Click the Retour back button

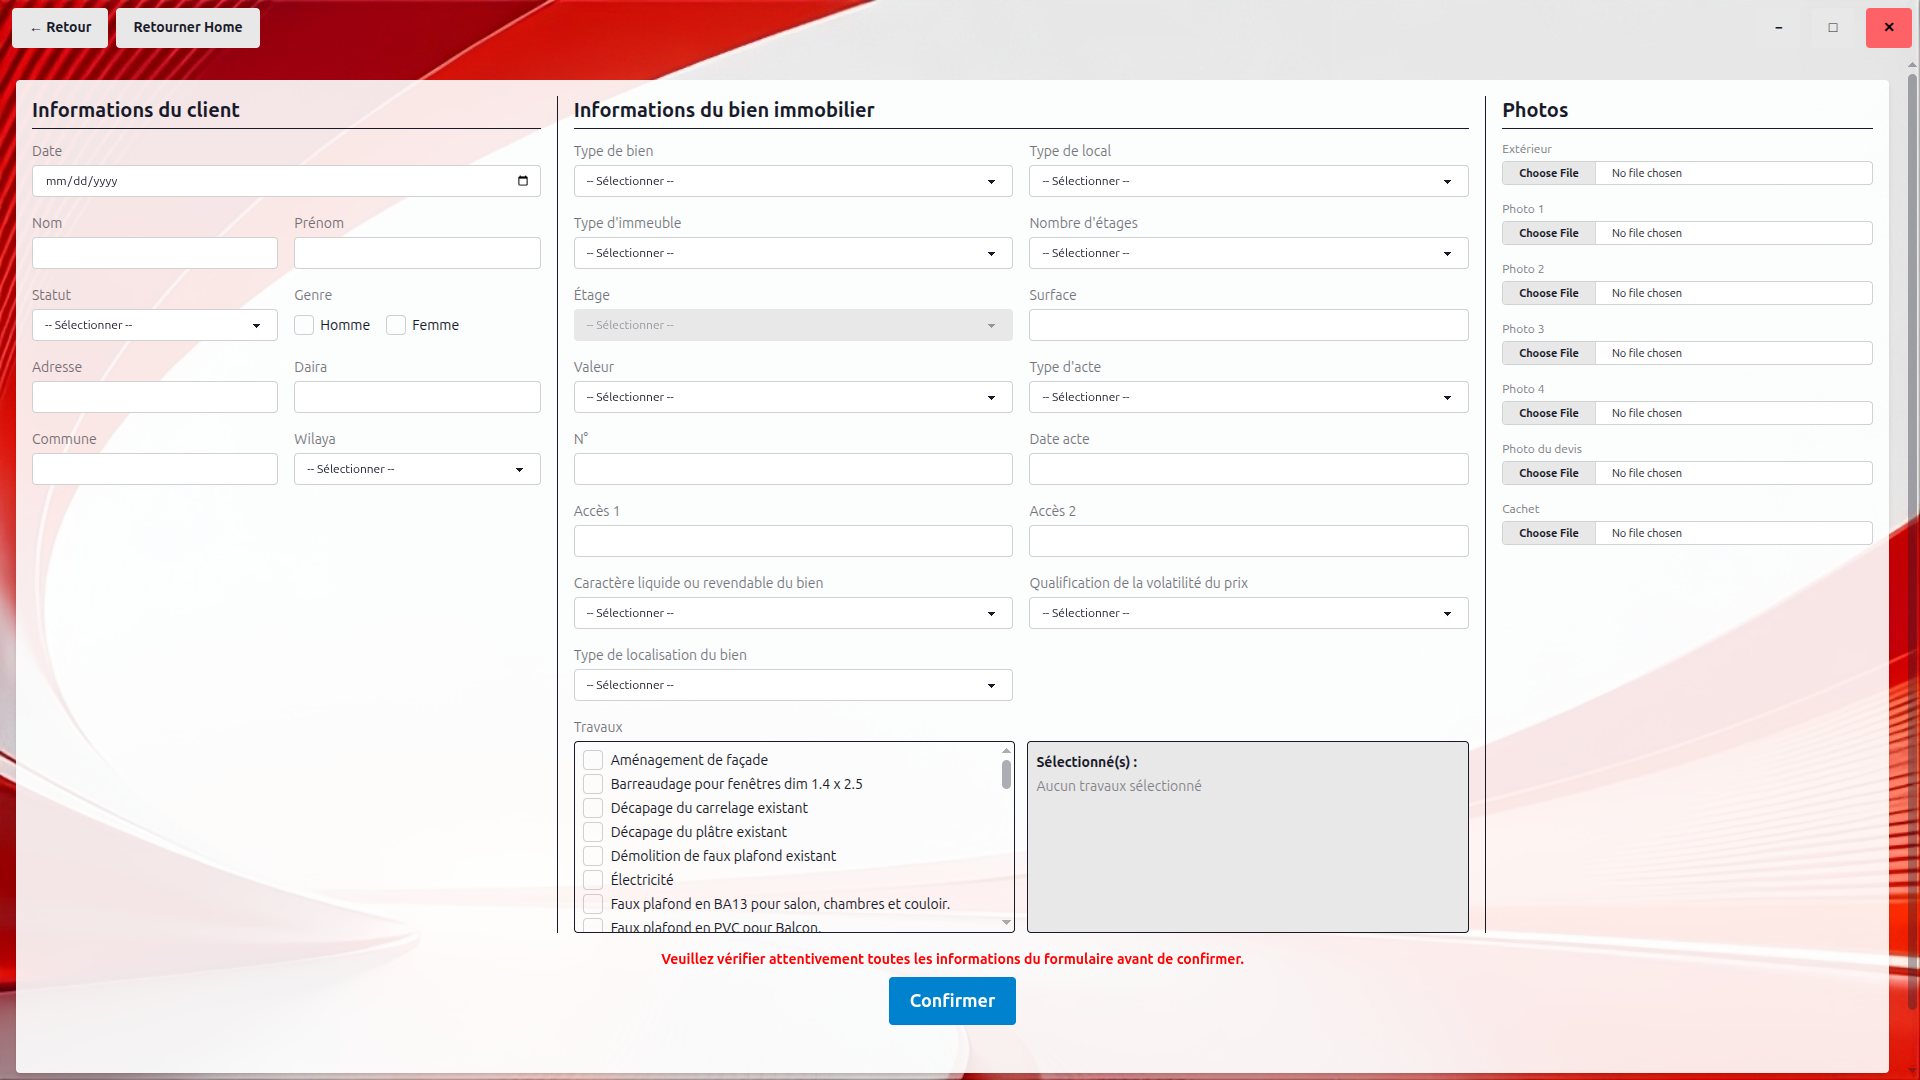tap(60, 28)
